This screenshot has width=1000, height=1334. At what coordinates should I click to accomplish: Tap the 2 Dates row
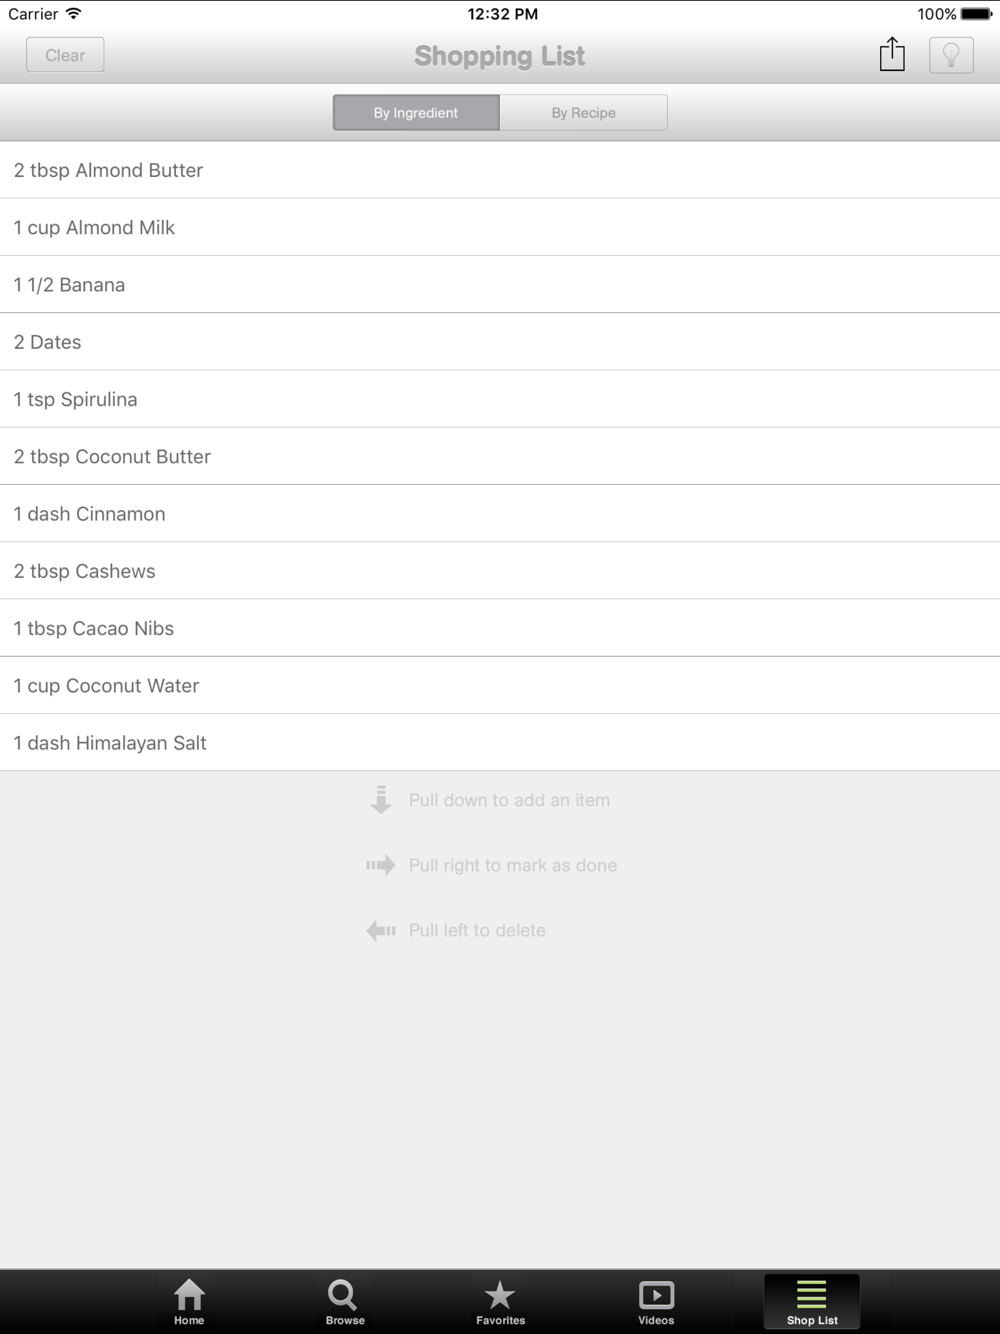500,342
